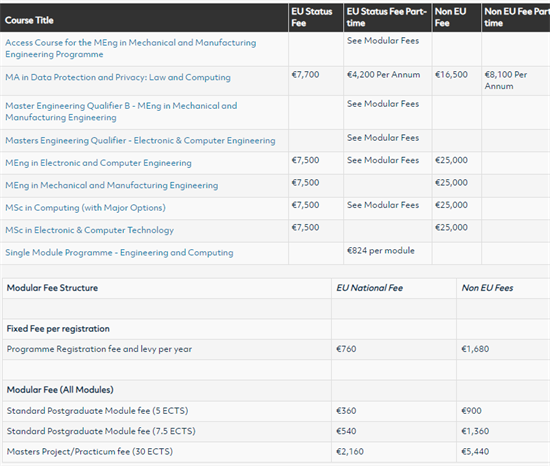
Task: Open MSc in Electronic & Computer Technology link
Action: click(x=89, y=230)
